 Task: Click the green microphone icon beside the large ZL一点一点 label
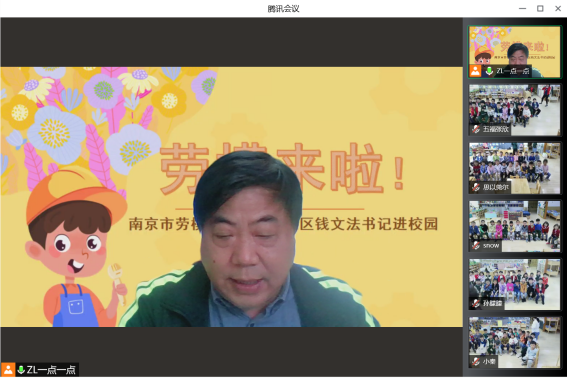click(x=21, y=370)
